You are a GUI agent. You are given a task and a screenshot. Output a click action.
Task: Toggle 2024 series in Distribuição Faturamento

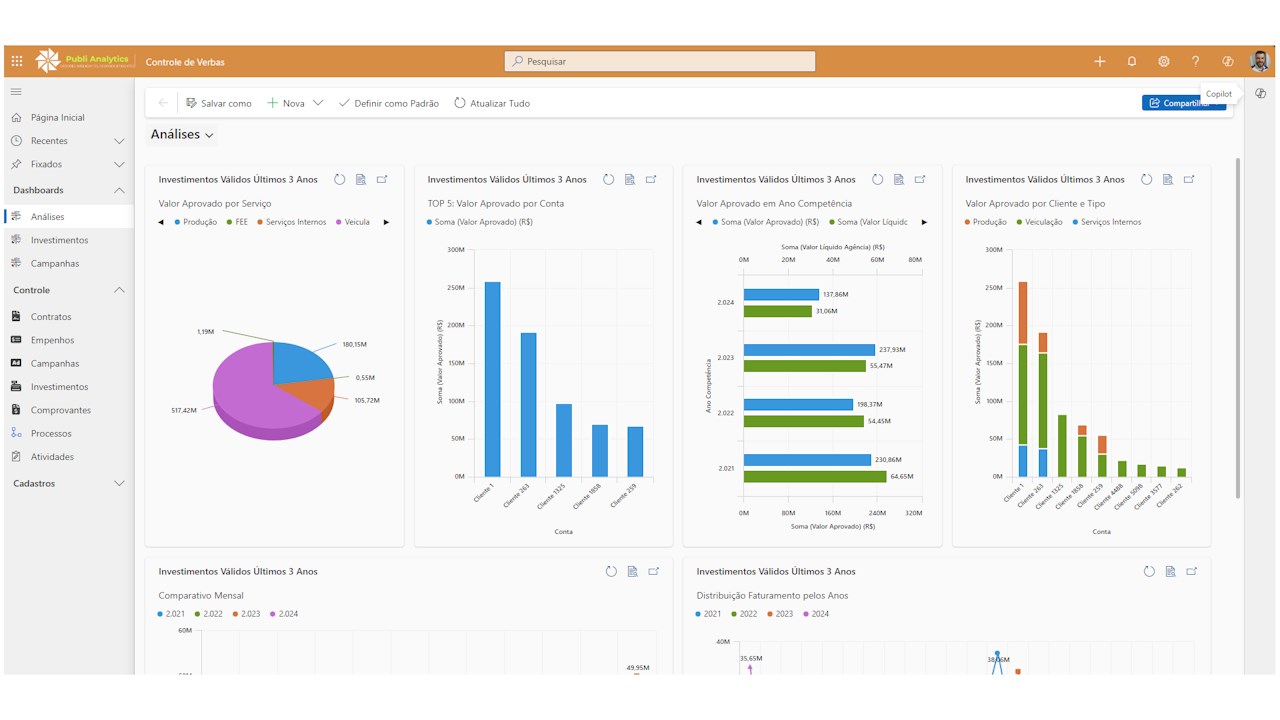816,614
